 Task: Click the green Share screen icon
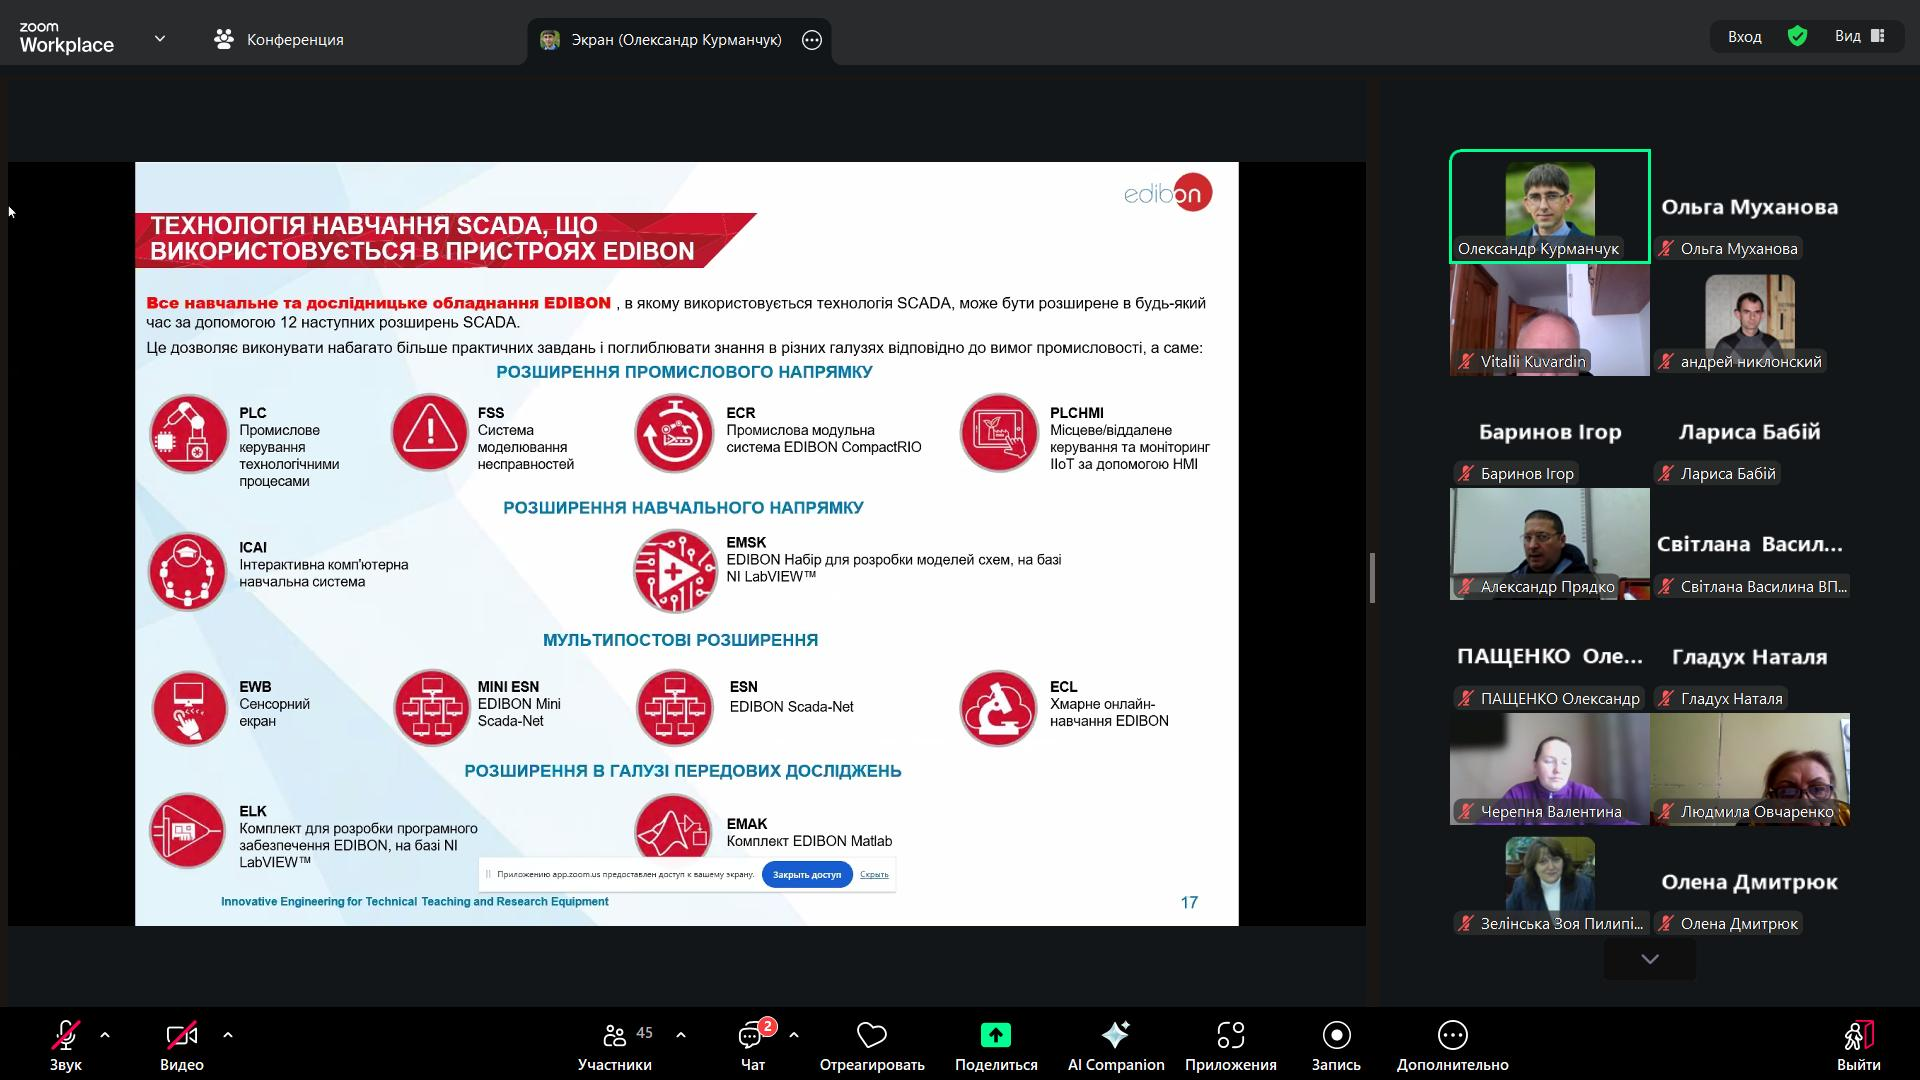coord(995,1035)
